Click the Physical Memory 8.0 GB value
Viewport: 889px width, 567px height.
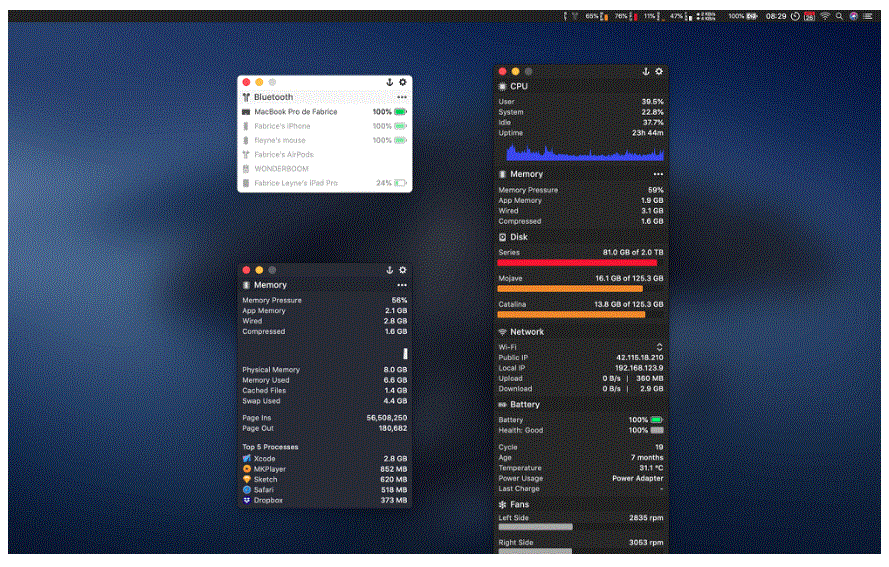395,370
